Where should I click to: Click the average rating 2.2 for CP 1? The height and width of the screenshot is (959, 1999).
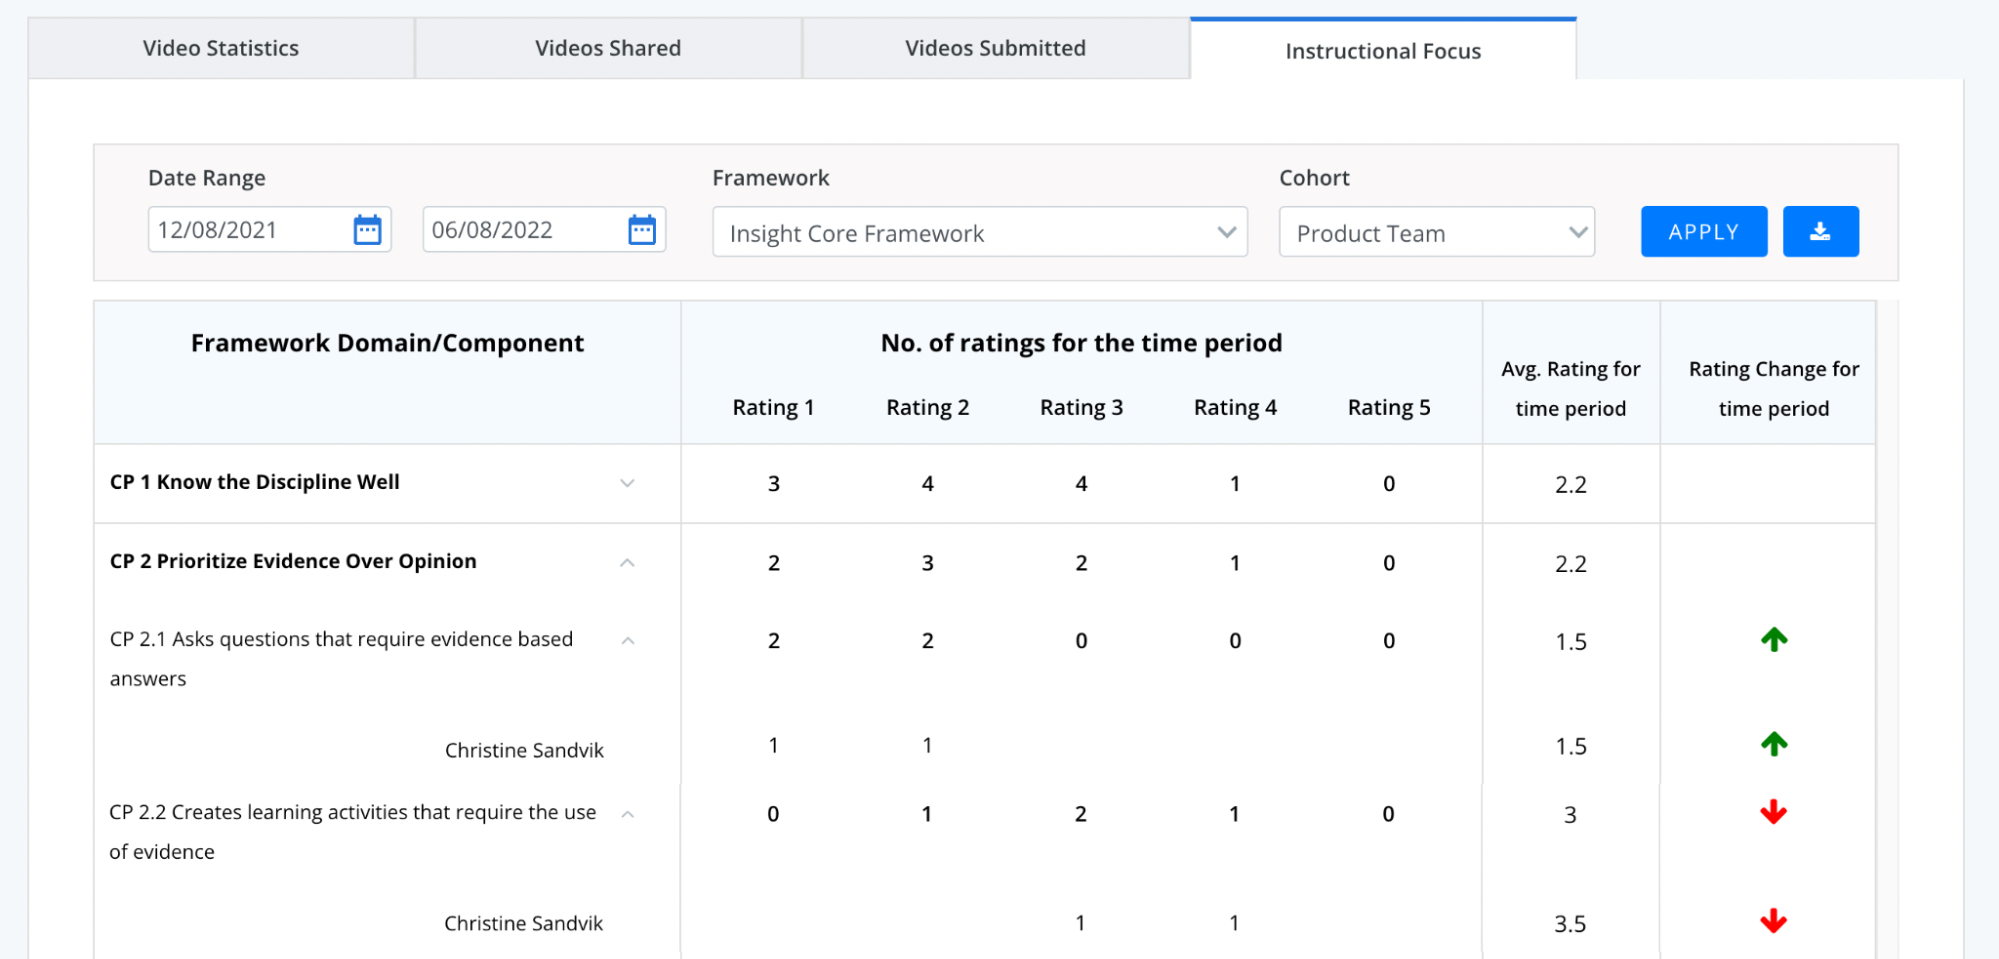(1571, 484)
